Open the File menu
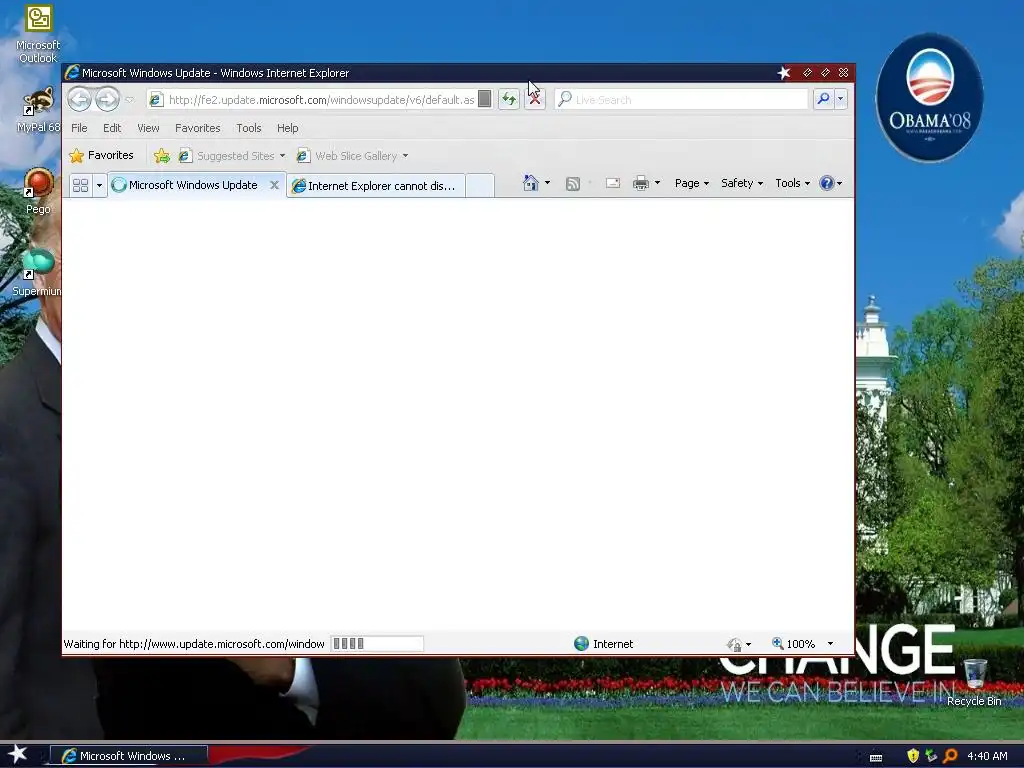1024x768 pixels. tap(79, 128)
